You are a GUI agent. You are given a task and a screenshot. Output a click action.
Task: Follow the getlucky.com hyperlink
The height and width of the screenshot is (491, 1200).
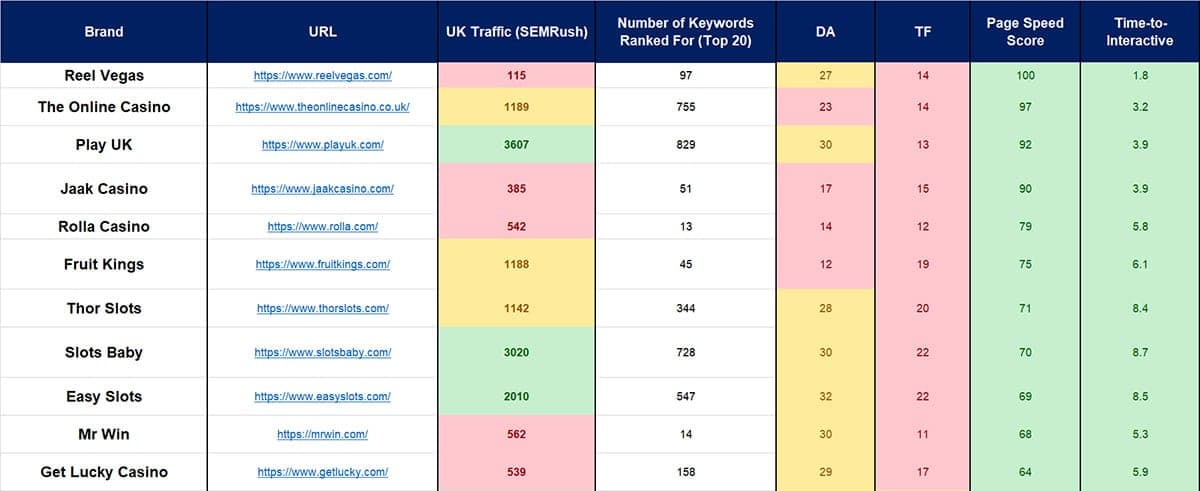click(x=323, y=472)
